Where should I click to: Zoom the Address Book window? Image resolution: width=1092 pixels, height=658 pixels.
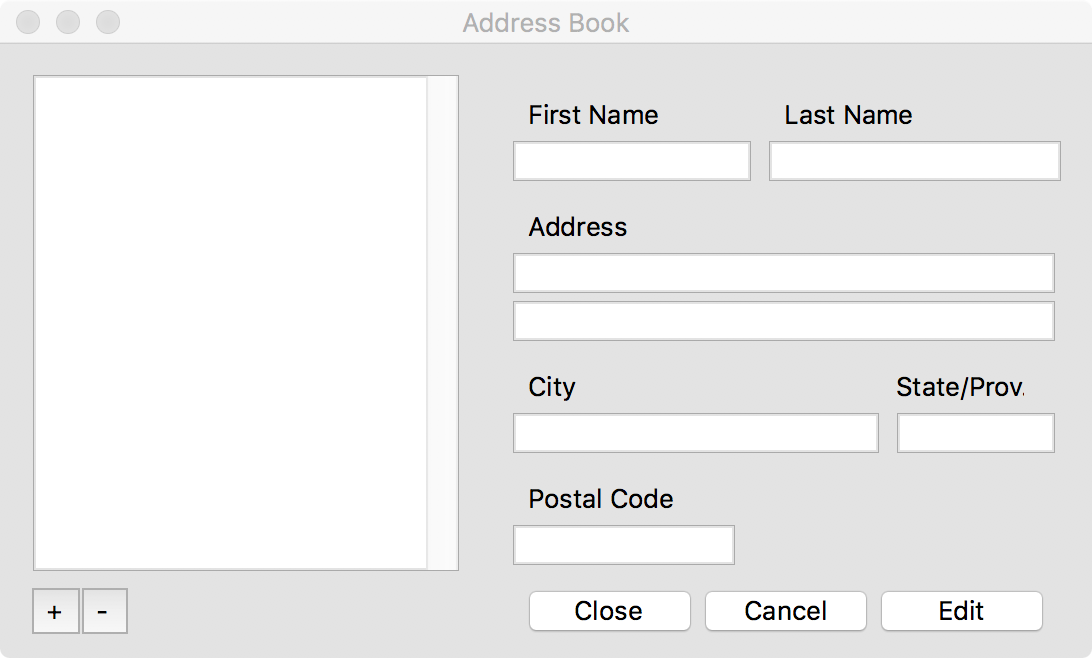(x=107, y=22)
